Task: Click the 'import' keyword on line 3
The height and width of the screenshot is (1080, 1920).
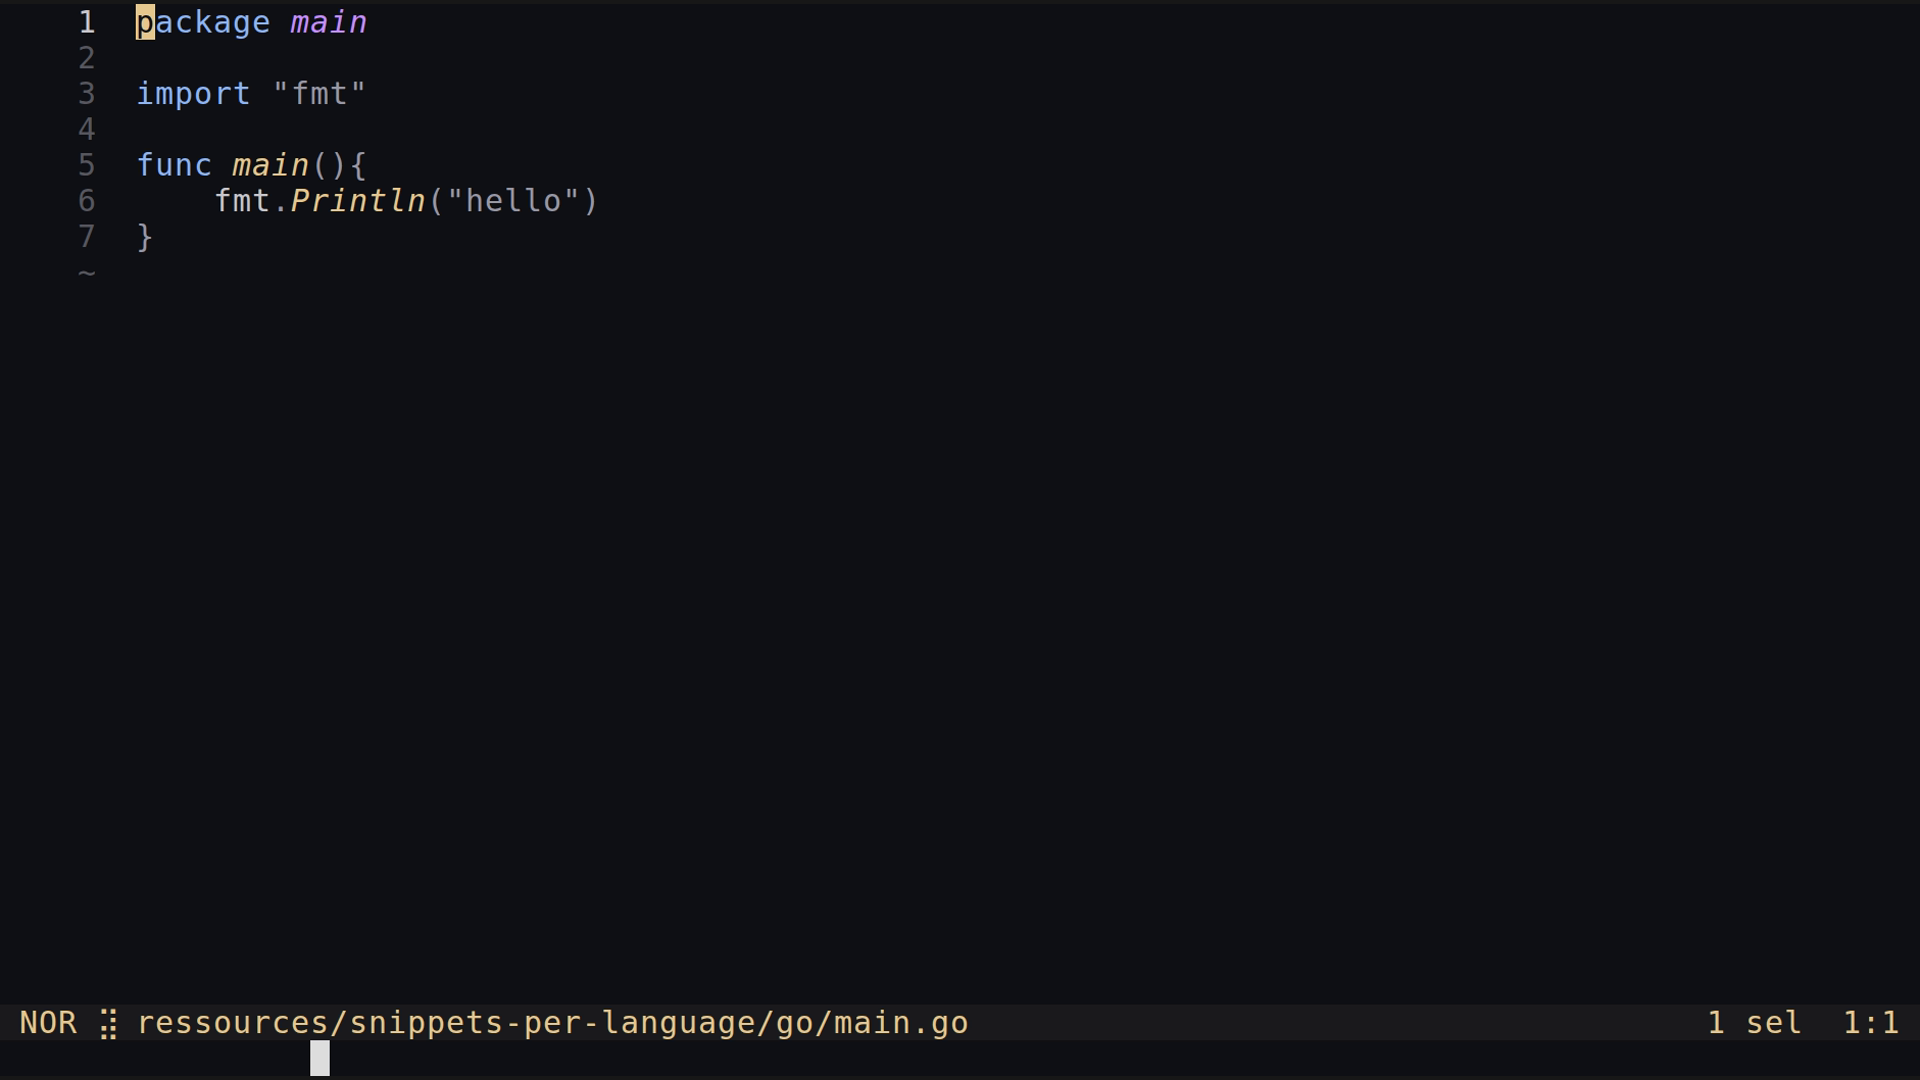Action: 193,94
